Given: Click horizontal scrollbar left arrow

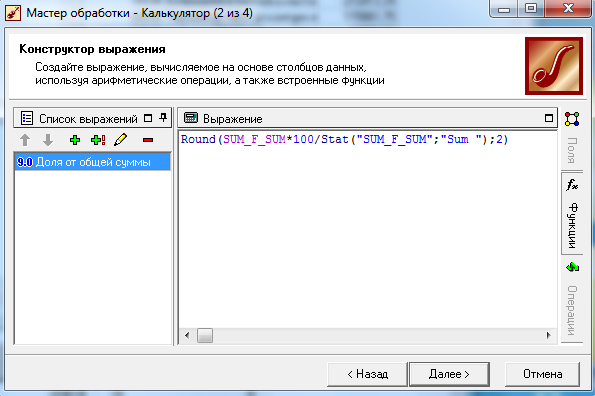Looking at the screenshot, I should coord(187,335).
